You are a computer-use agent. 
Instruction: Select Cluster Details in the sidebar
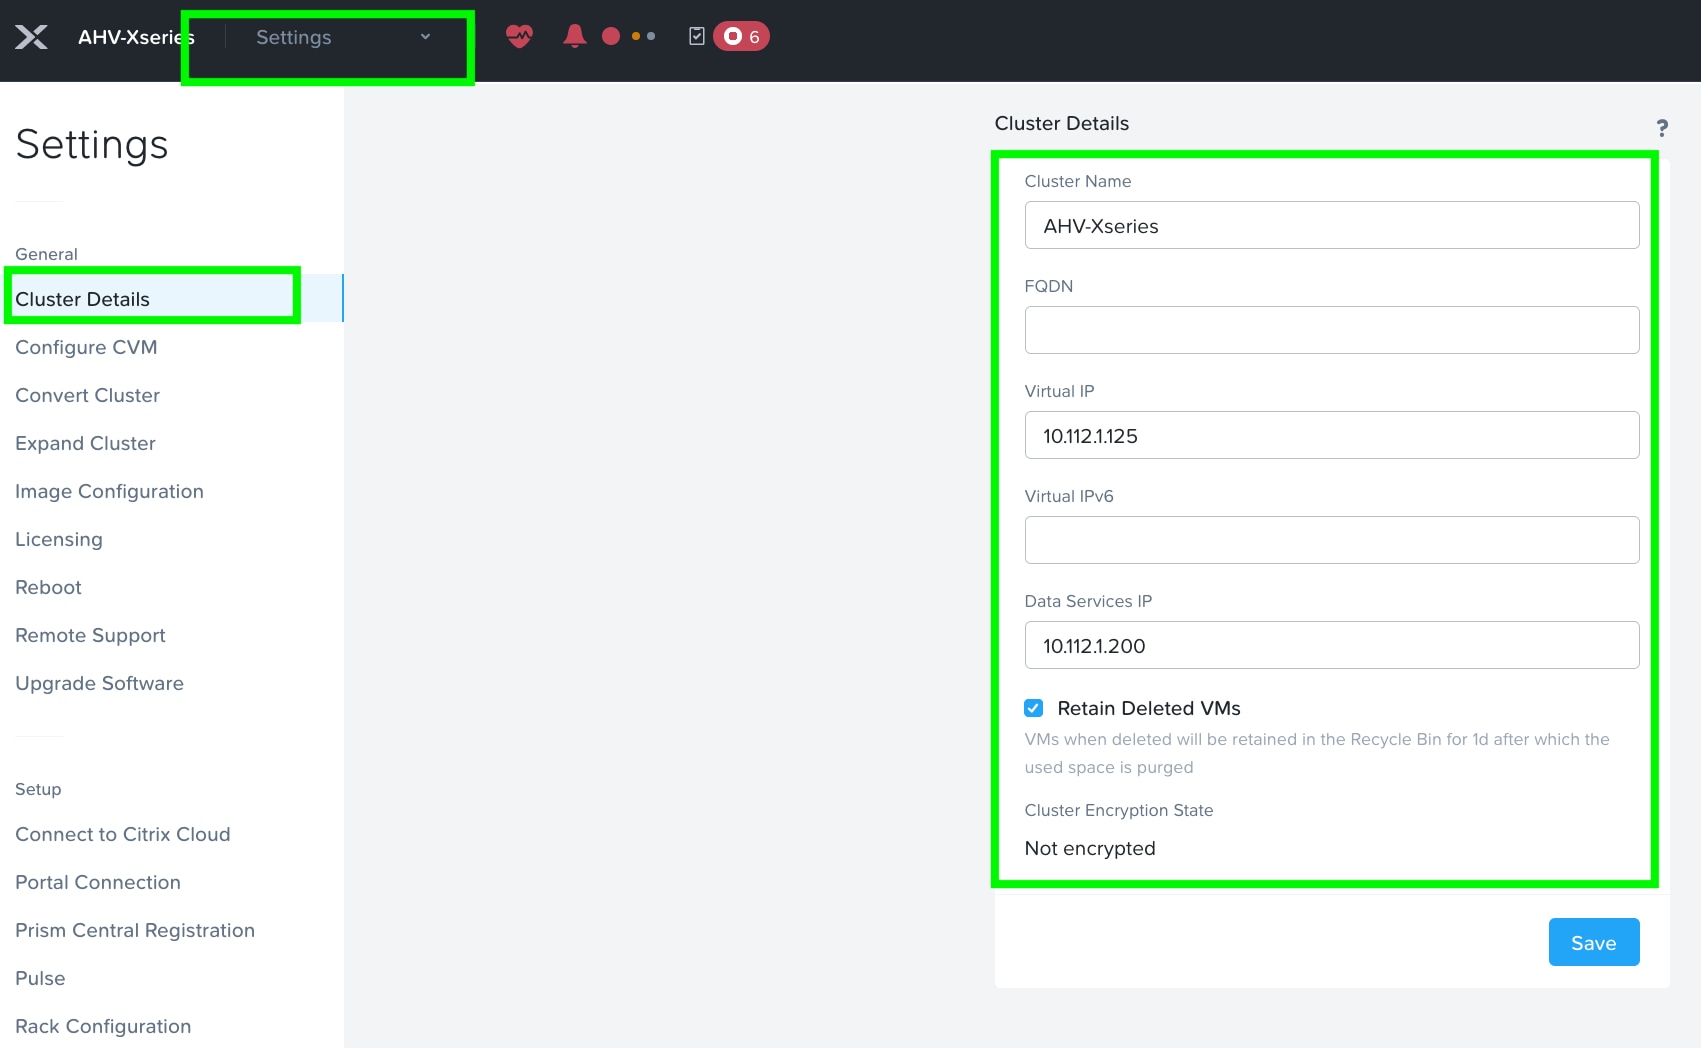[x=80, y=298]
